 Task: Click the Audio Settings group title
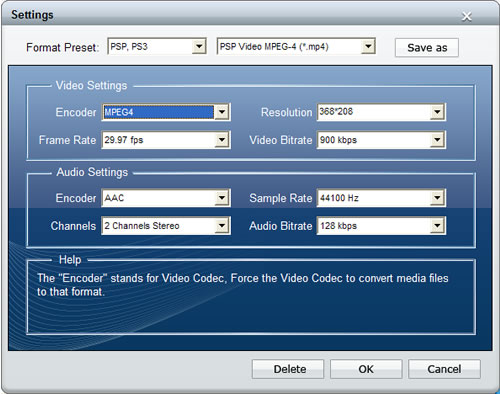92,172
